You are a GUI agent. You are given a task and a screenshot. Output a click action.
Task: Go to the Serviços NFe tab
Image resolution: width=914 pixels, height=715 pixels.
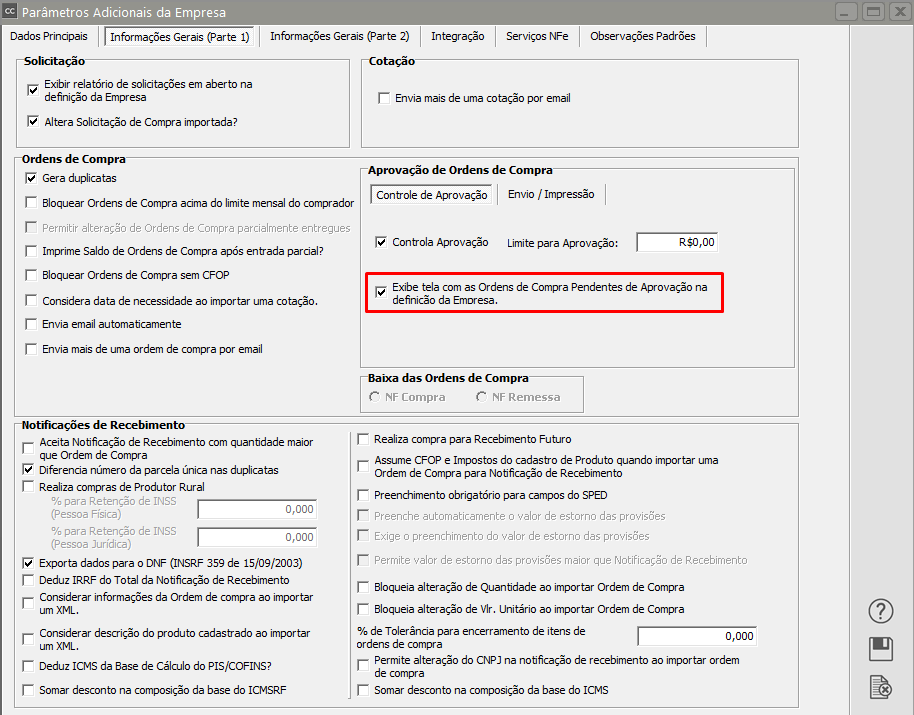(537, 36)
